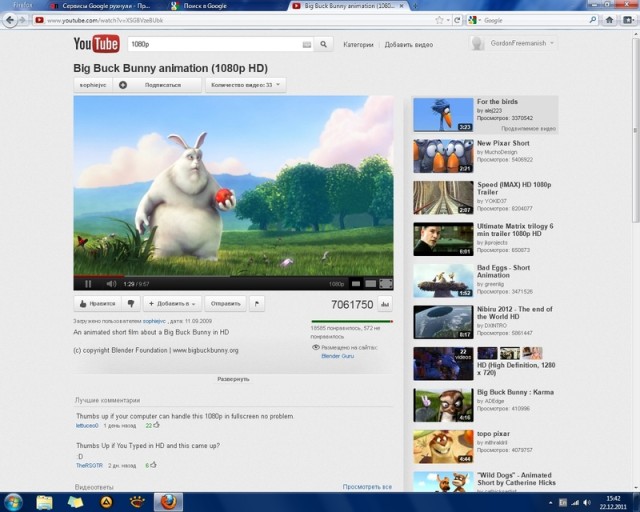Open 'New Pixar Short' thumbnail
The height and width of the screenshot is (512, 640).
pyautogui.click(x=443, y=156)
